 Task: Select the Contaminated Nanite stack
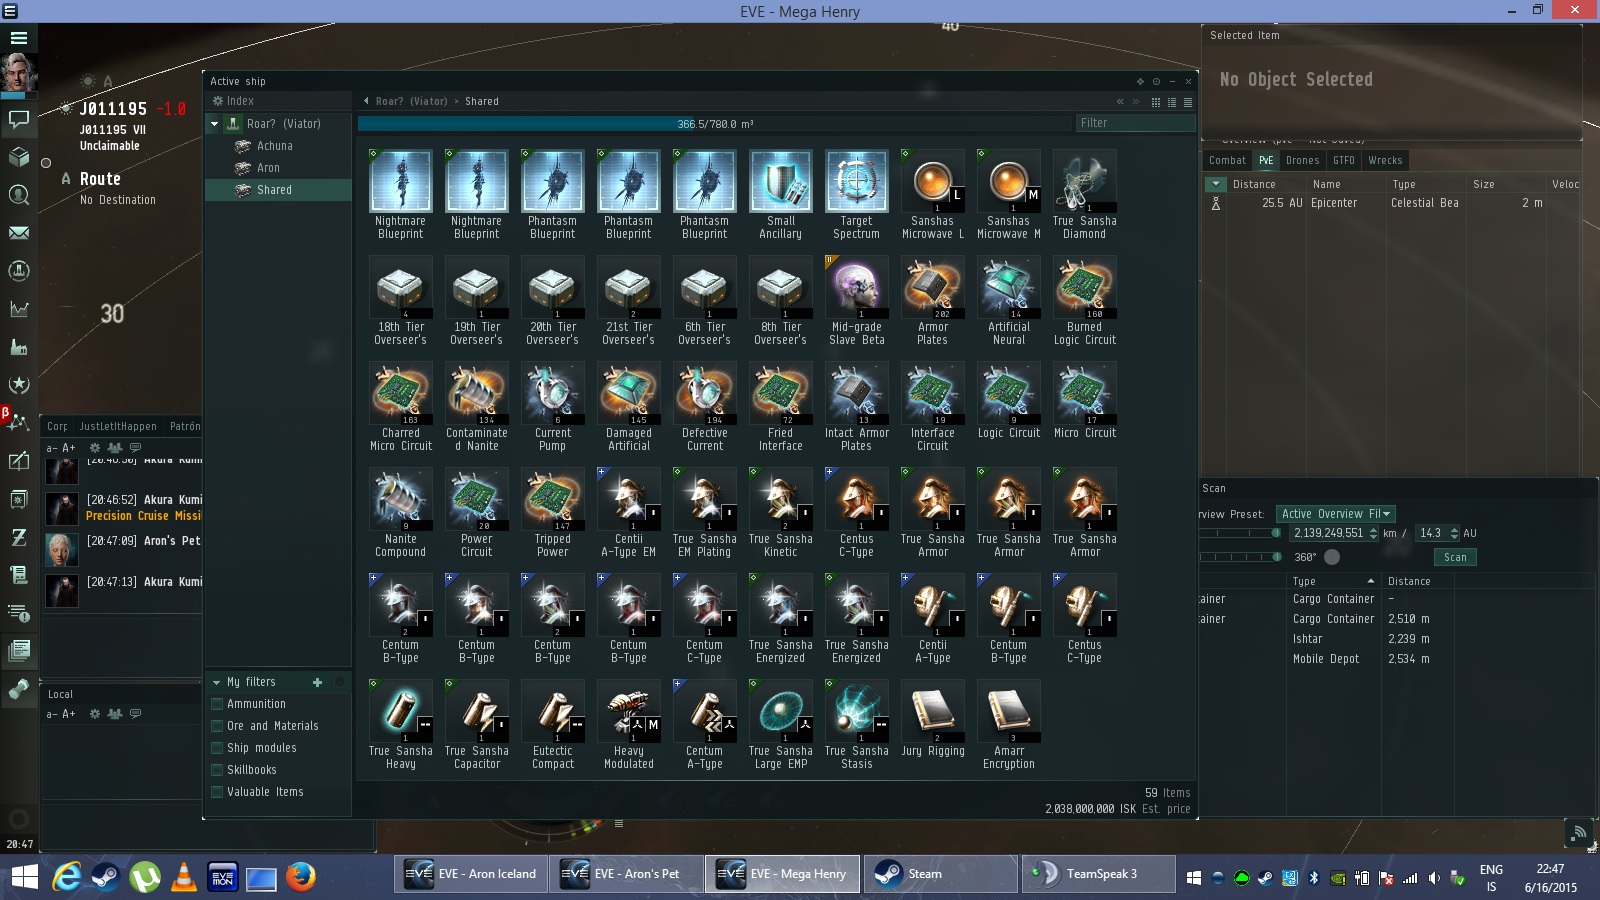click(x=477, y=394)
